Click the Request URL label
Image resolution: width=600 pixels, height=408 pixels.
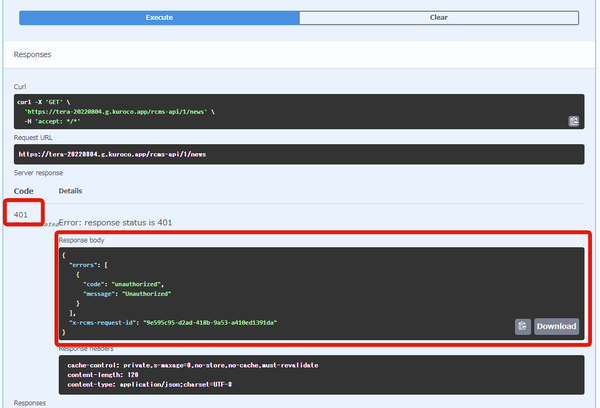click(x=33, y=138)
